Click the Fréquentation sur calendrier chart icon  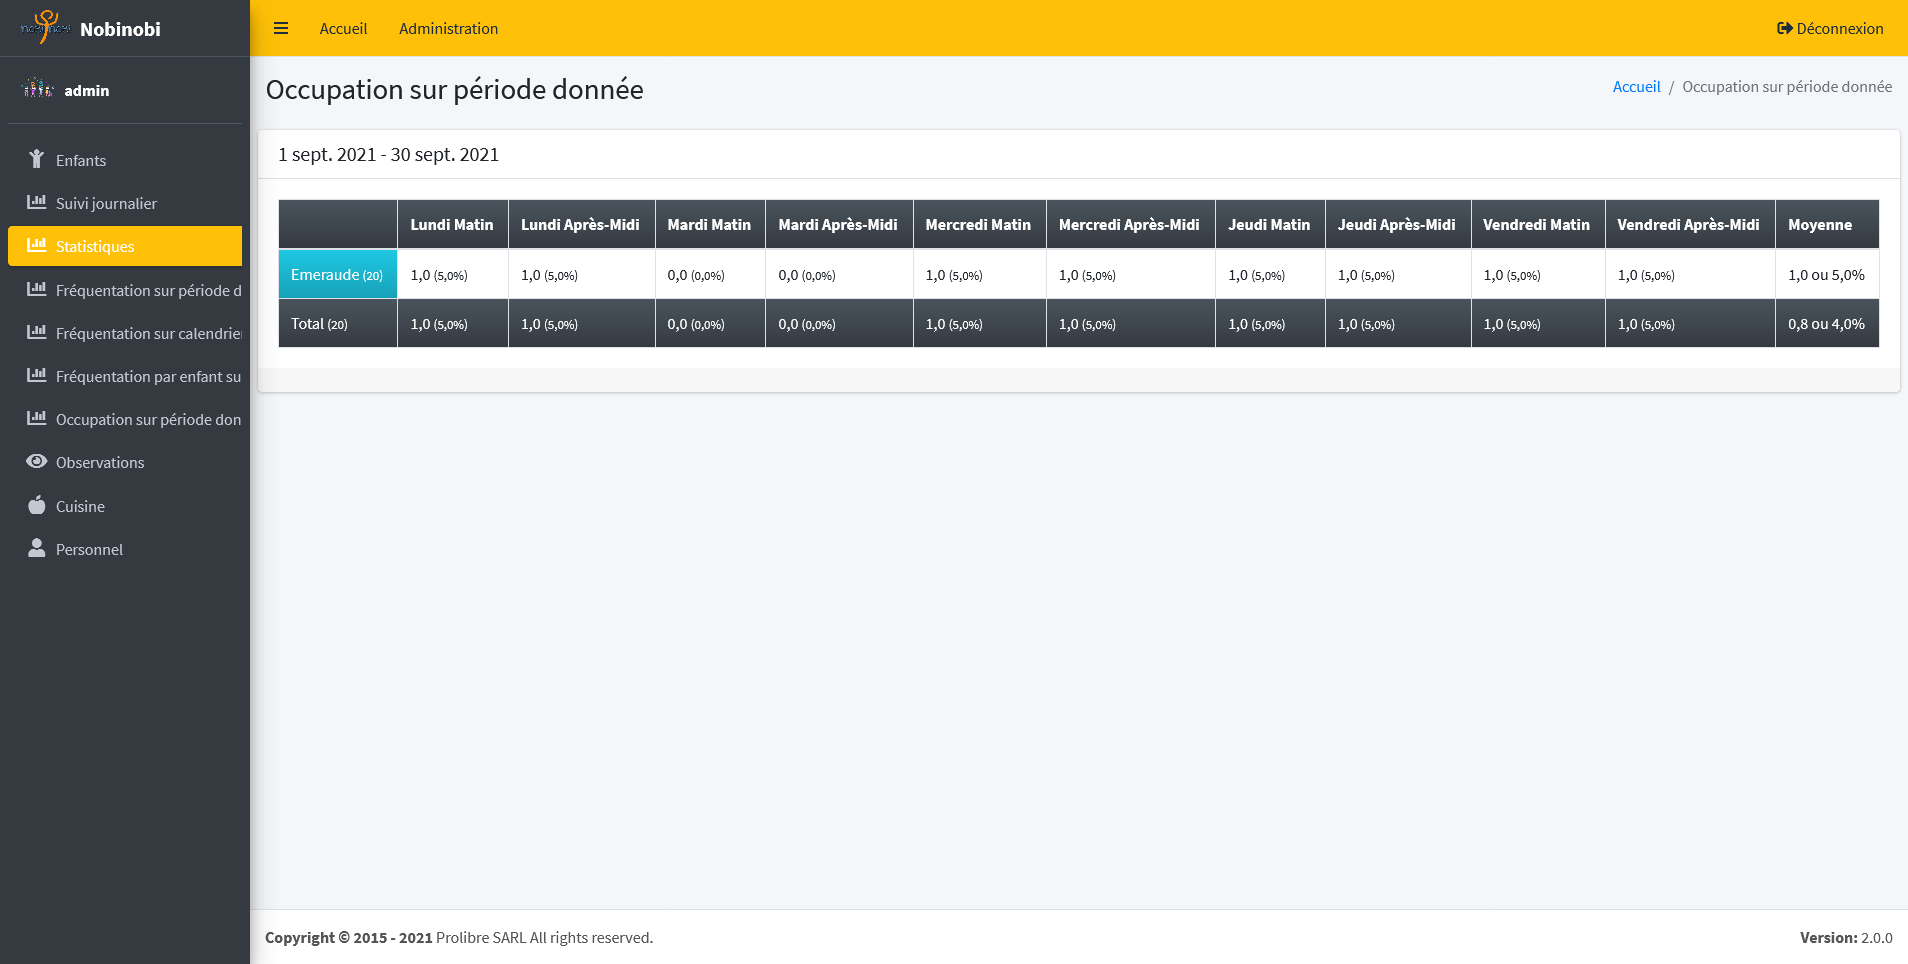37,332
